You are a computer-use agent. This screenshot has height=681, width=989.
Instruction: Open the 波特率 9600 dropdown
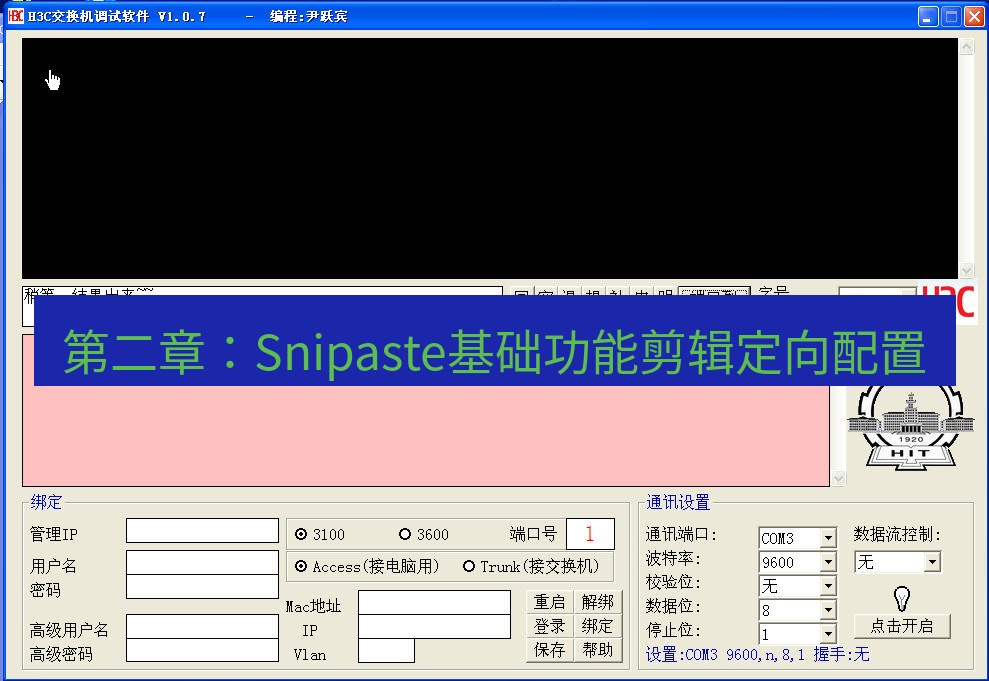(x=828, y=562)
